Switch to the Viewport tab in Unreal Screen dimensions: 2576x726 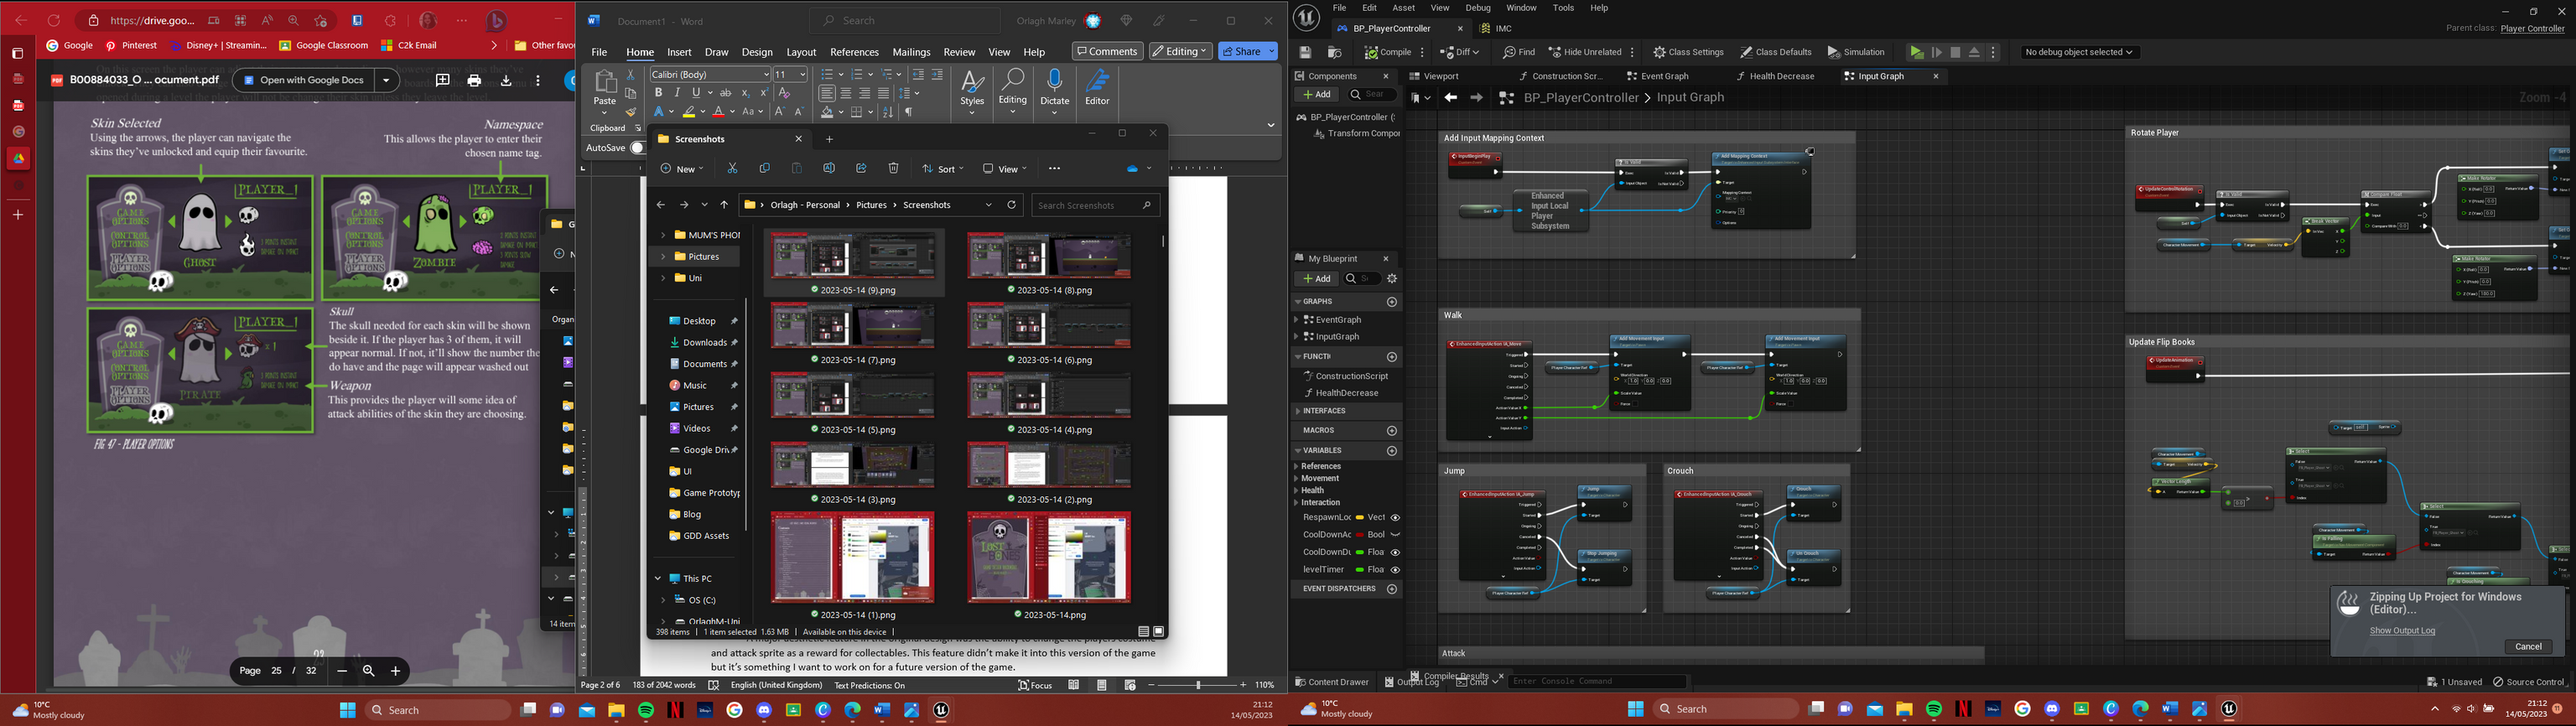click(x=1434, y=76)
